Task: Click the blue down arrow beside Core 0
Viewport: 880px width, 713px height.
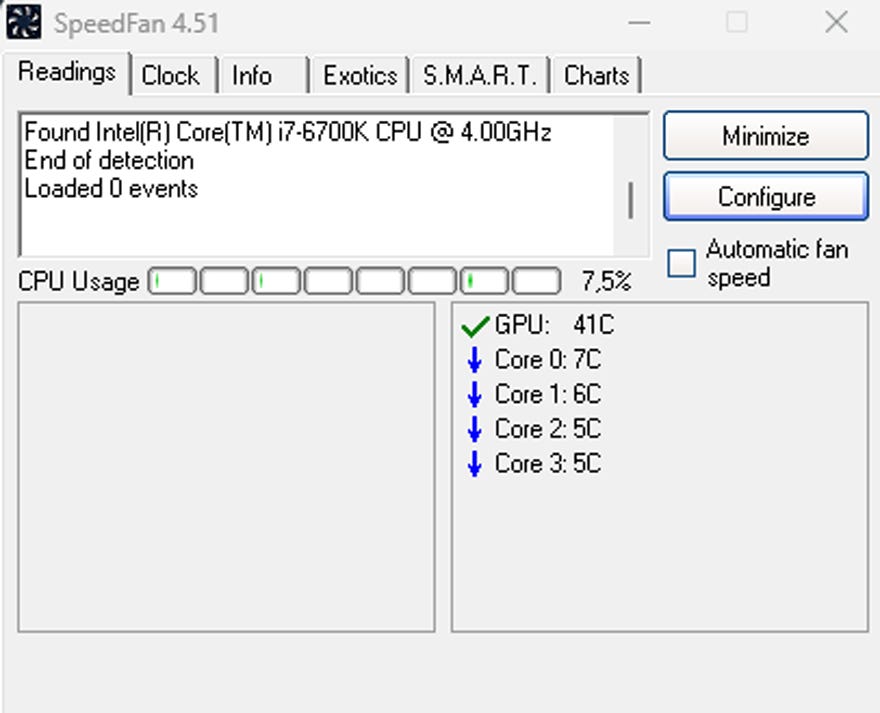Action: (475, 361)
